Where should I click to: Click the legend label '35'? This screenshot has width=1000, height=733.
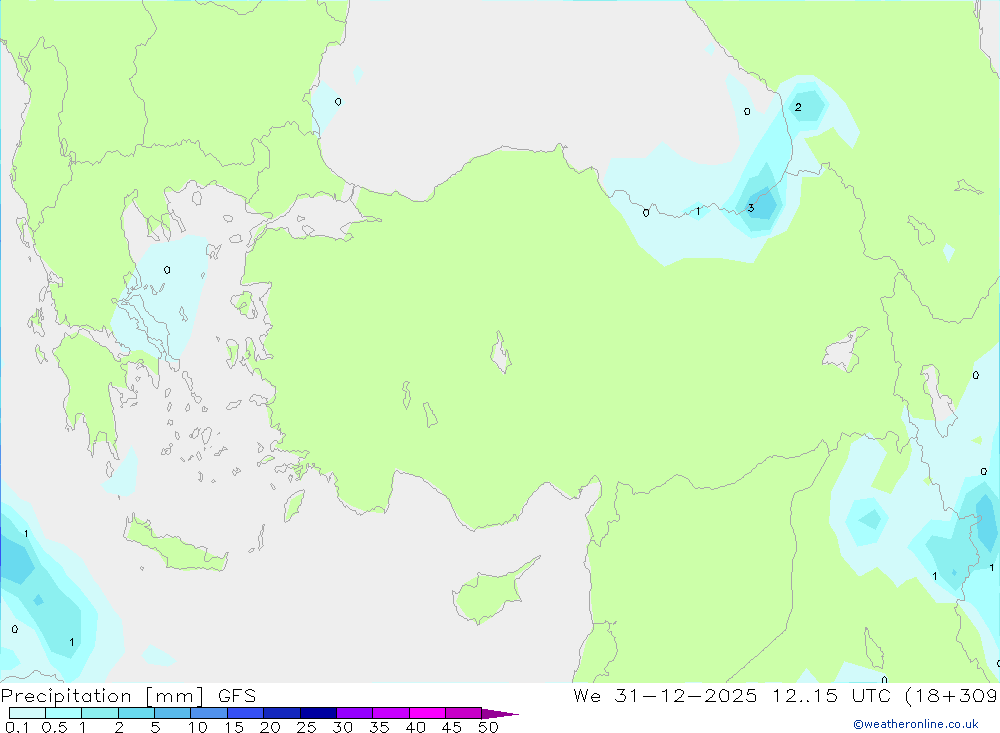[x=379, y=727]
